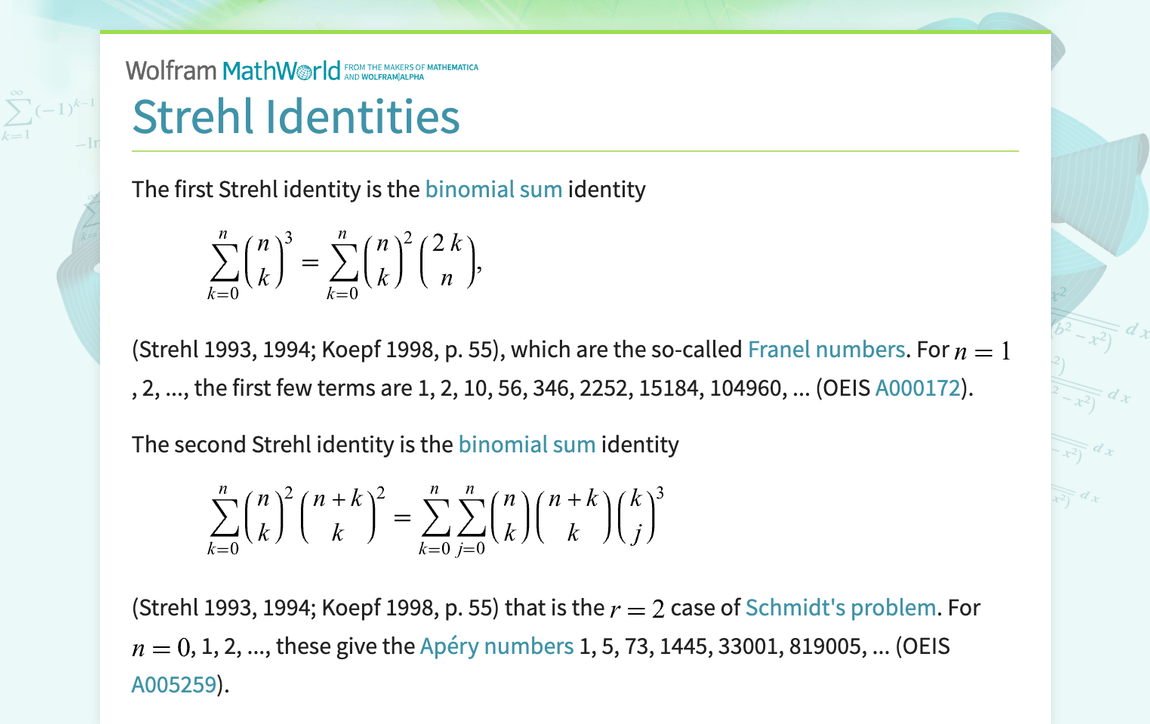
Task: Open the first binomial sum link
Action: click(493, 189)
